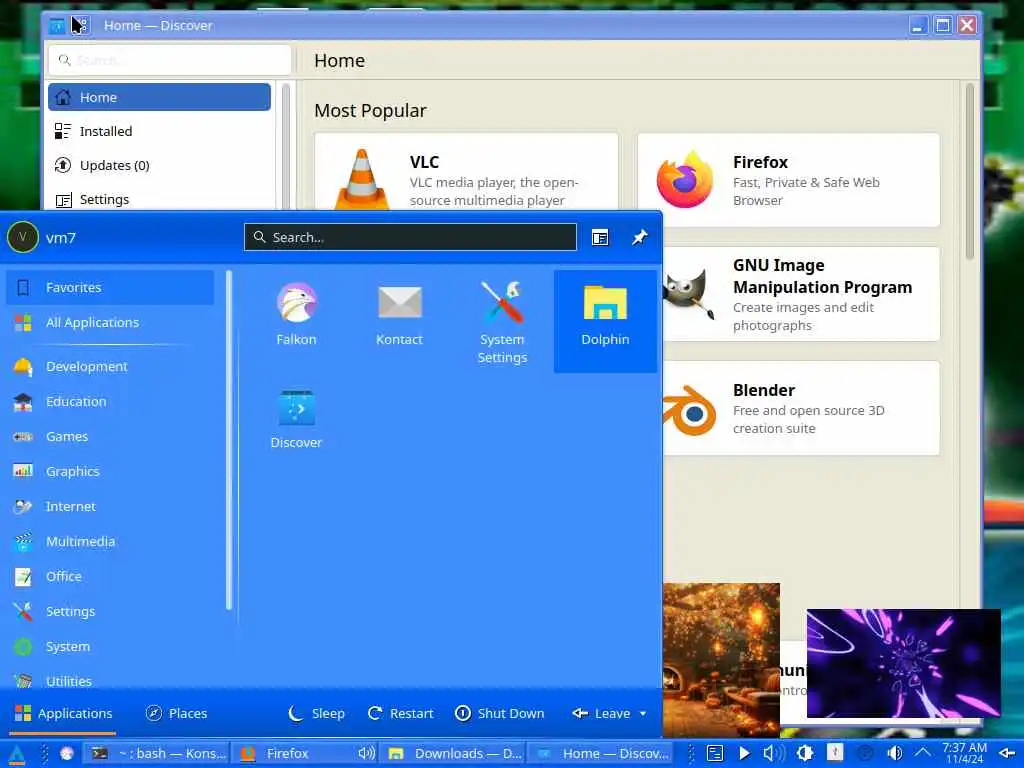Select Home in Discover sidebar
1024x768 pixels.
point(159,97)
